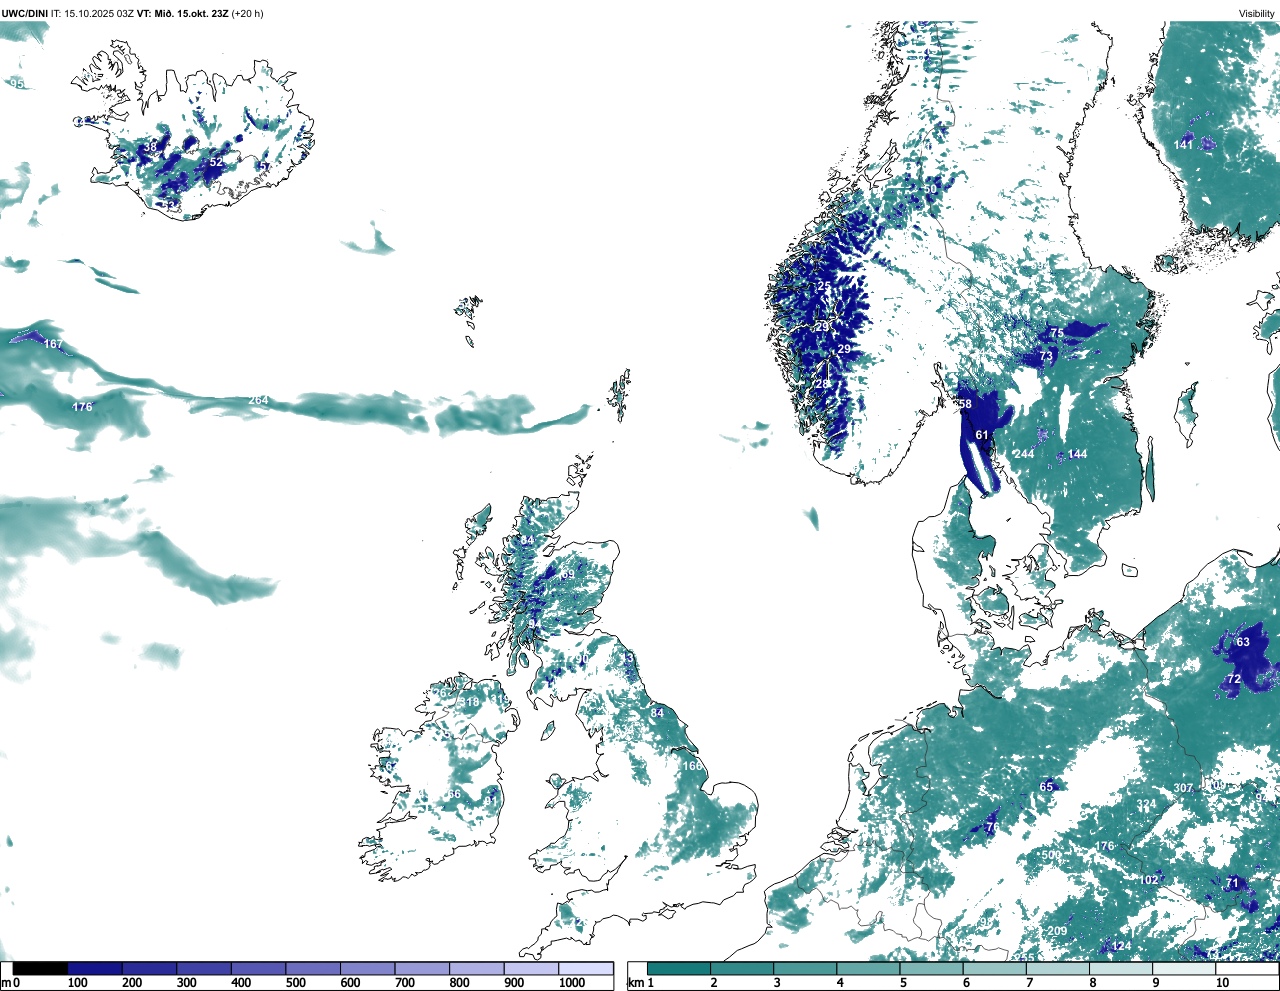Click the "65" value over central Germany

tap(1046, 786)
